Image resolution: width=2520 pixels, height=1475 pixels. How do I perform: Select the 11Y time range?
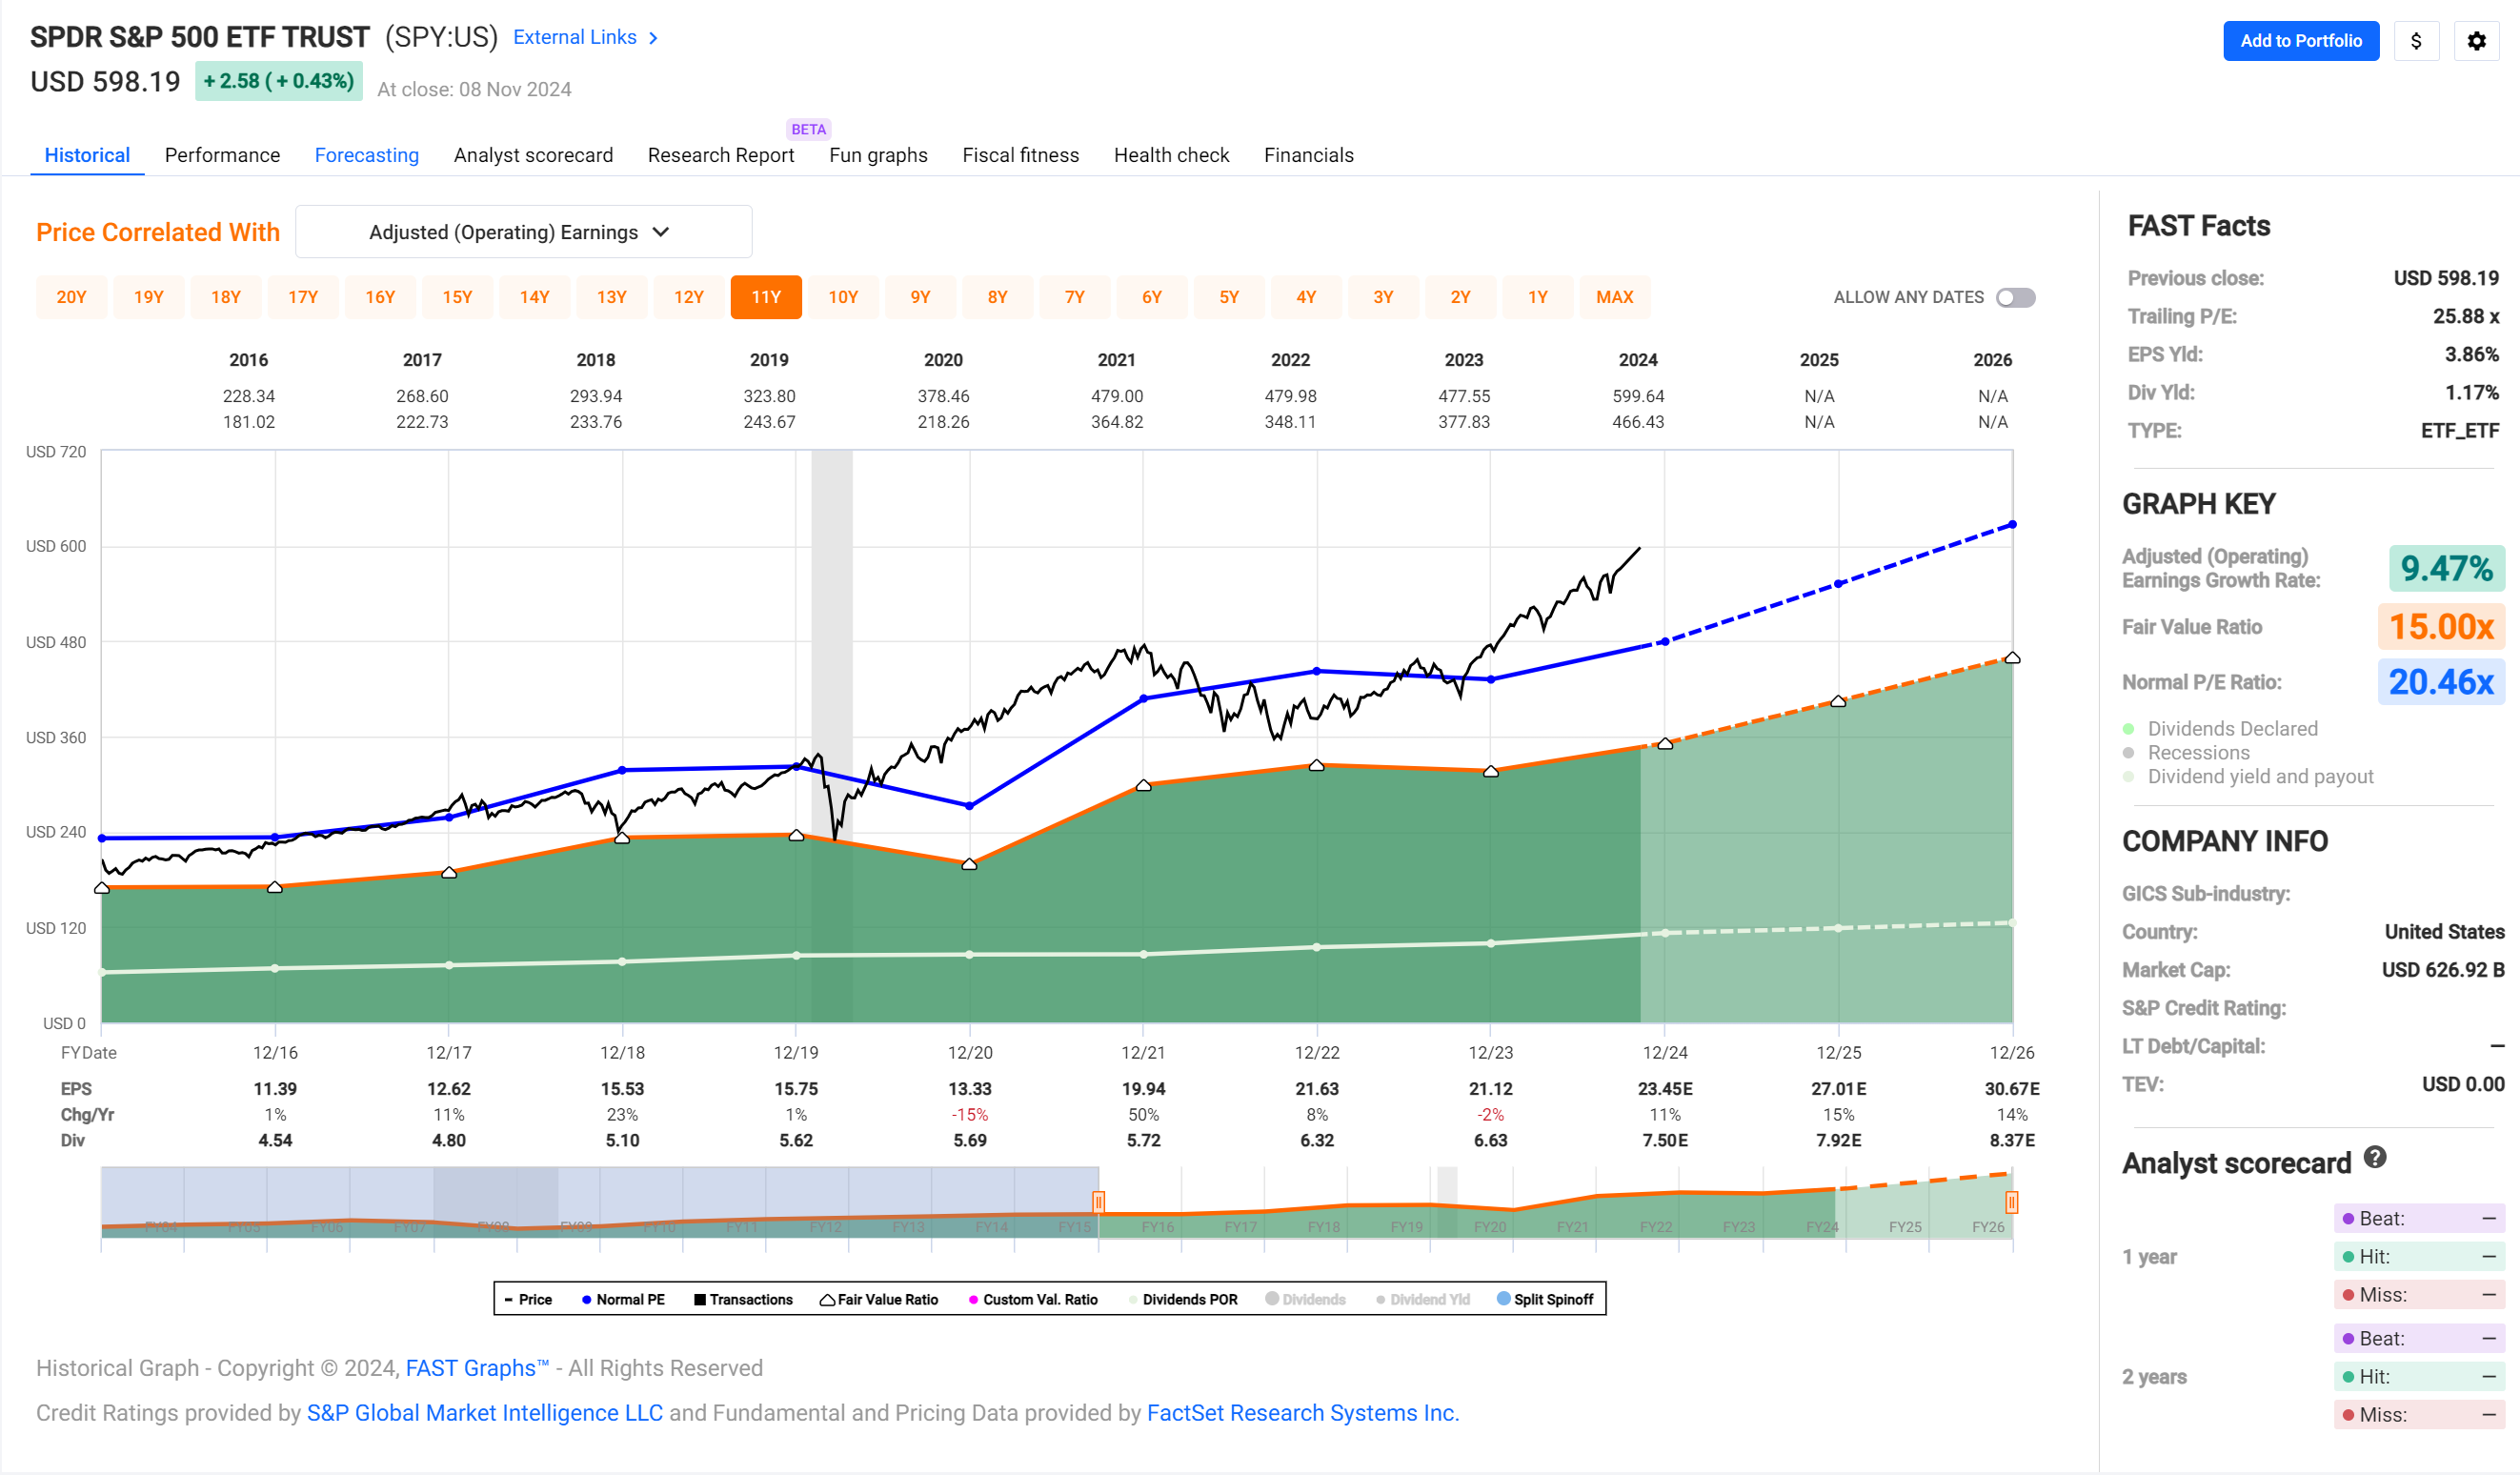[x=766, y=297]
